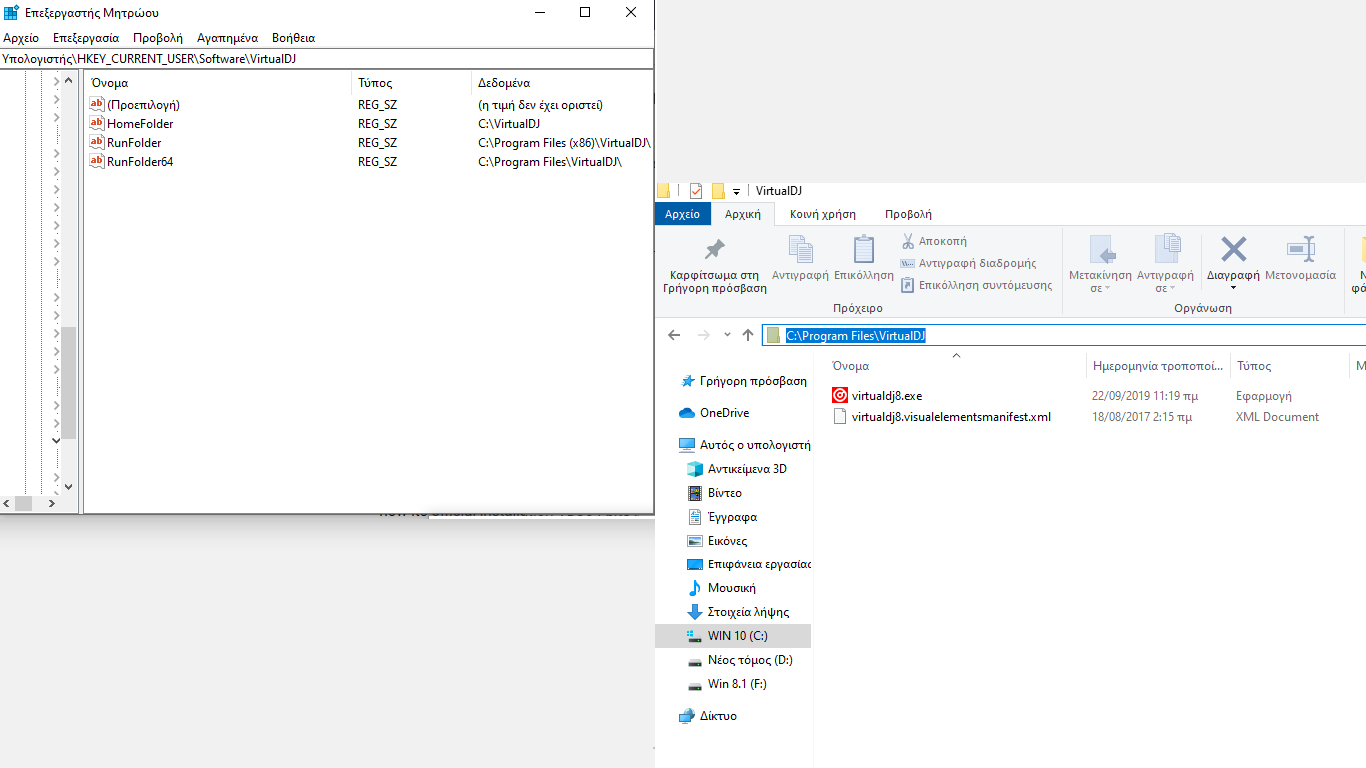1366x768 pixels.
Task: Click the Registry Editor app icon
Action: click(x=11, y=12)
